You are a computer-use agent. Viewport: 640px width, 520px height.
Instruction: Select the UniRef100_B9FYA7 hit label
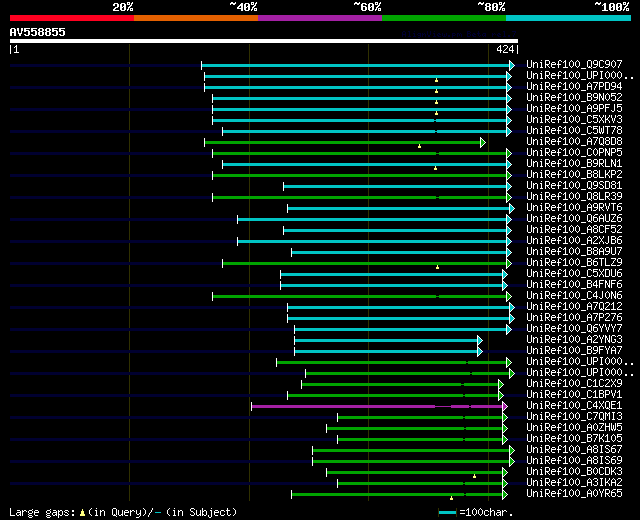[574, 351]
